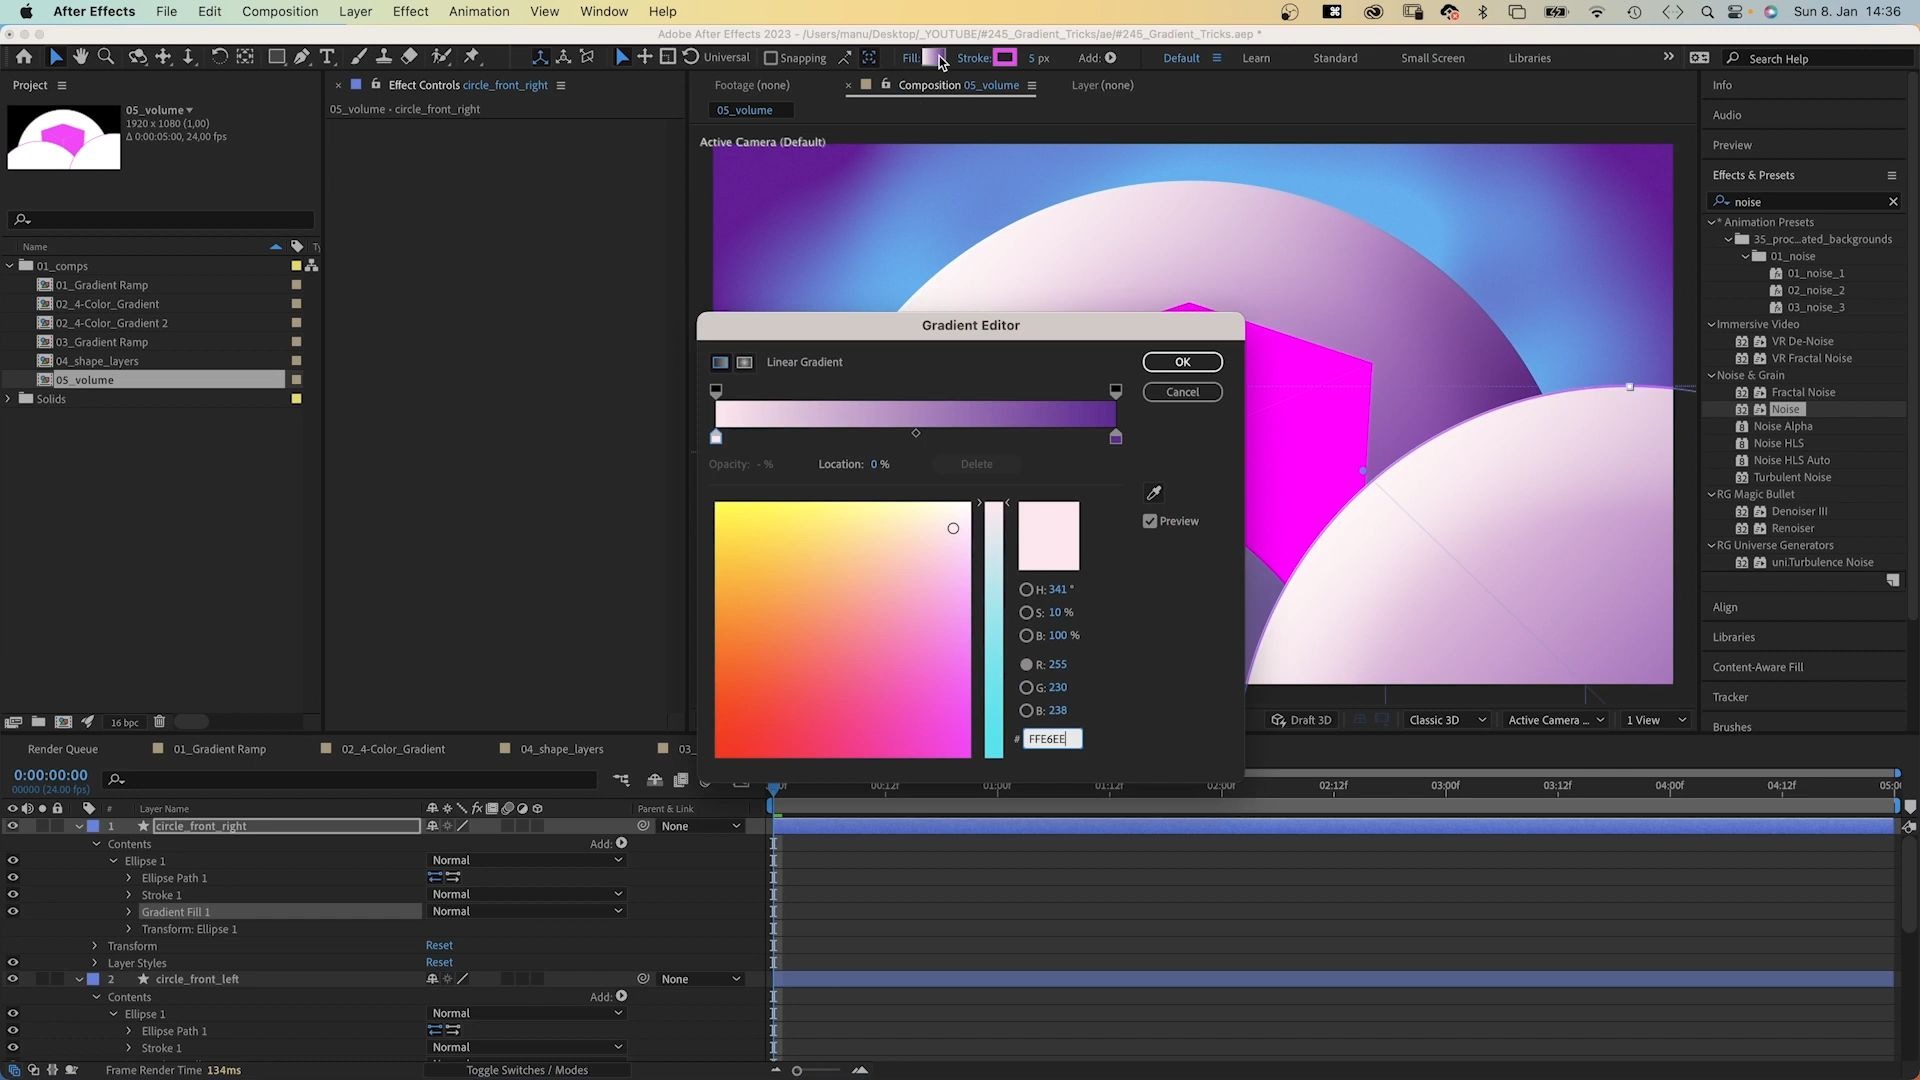Viewport: 1920px width, 1080px height.
Task: Choose the Radial Gradient type icon
Action: pos(745,362)
